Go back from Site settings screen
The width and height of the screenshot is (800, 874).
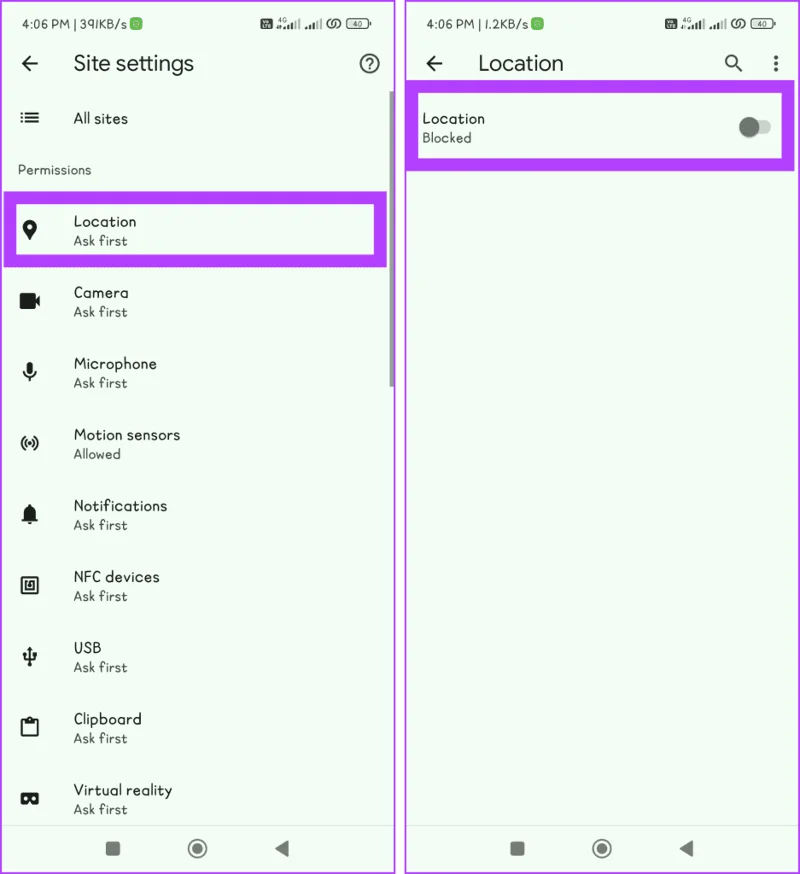click(30, 64)
